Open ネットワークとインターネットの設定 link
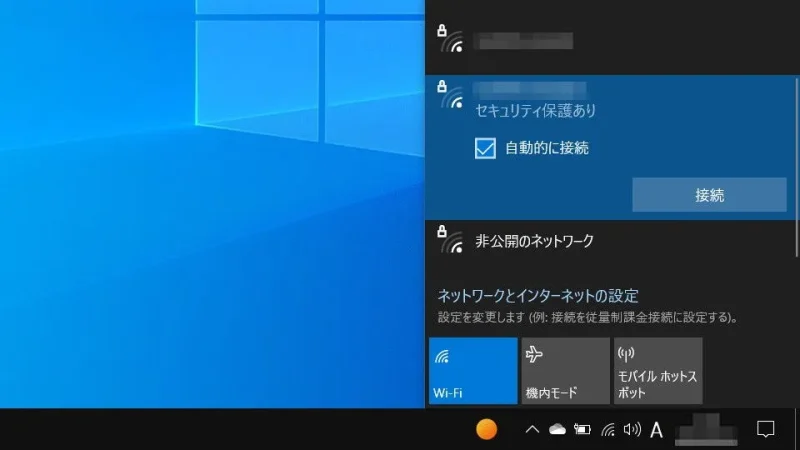This screenshot has width=800, height=450. pos(538,296)
